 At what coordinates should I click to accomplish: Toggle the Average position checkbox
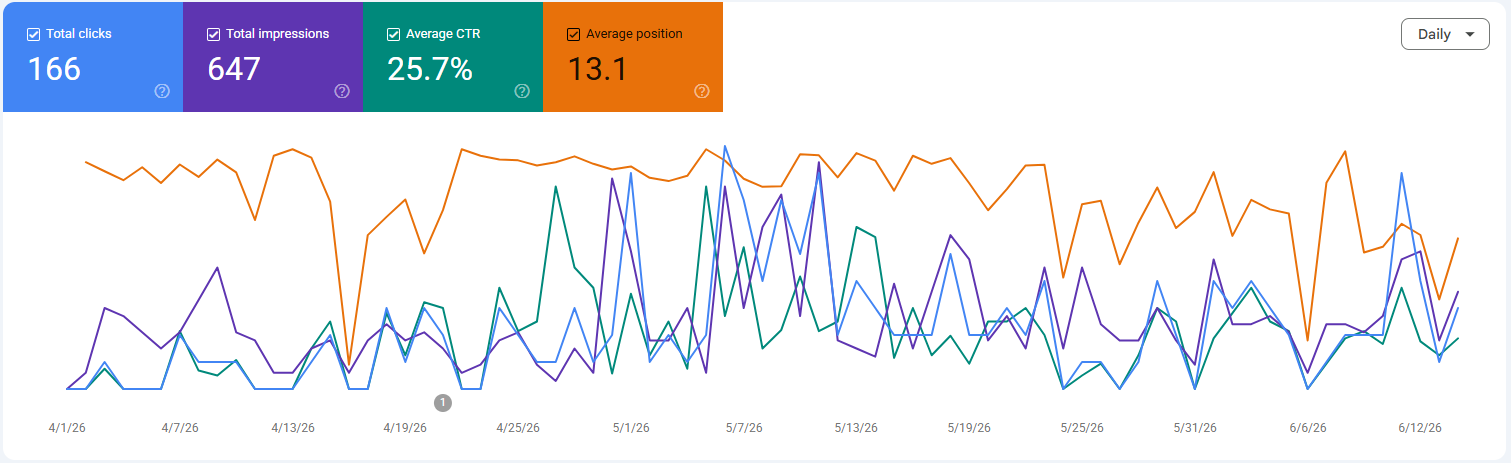[x=573, y=34]
